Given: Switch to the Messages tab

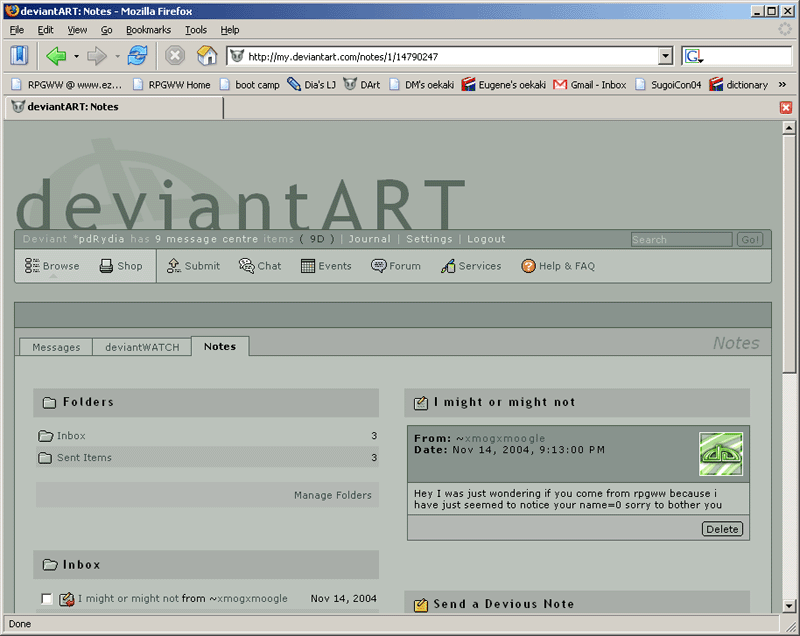Looking at the screenshot, I should [56, 347].
